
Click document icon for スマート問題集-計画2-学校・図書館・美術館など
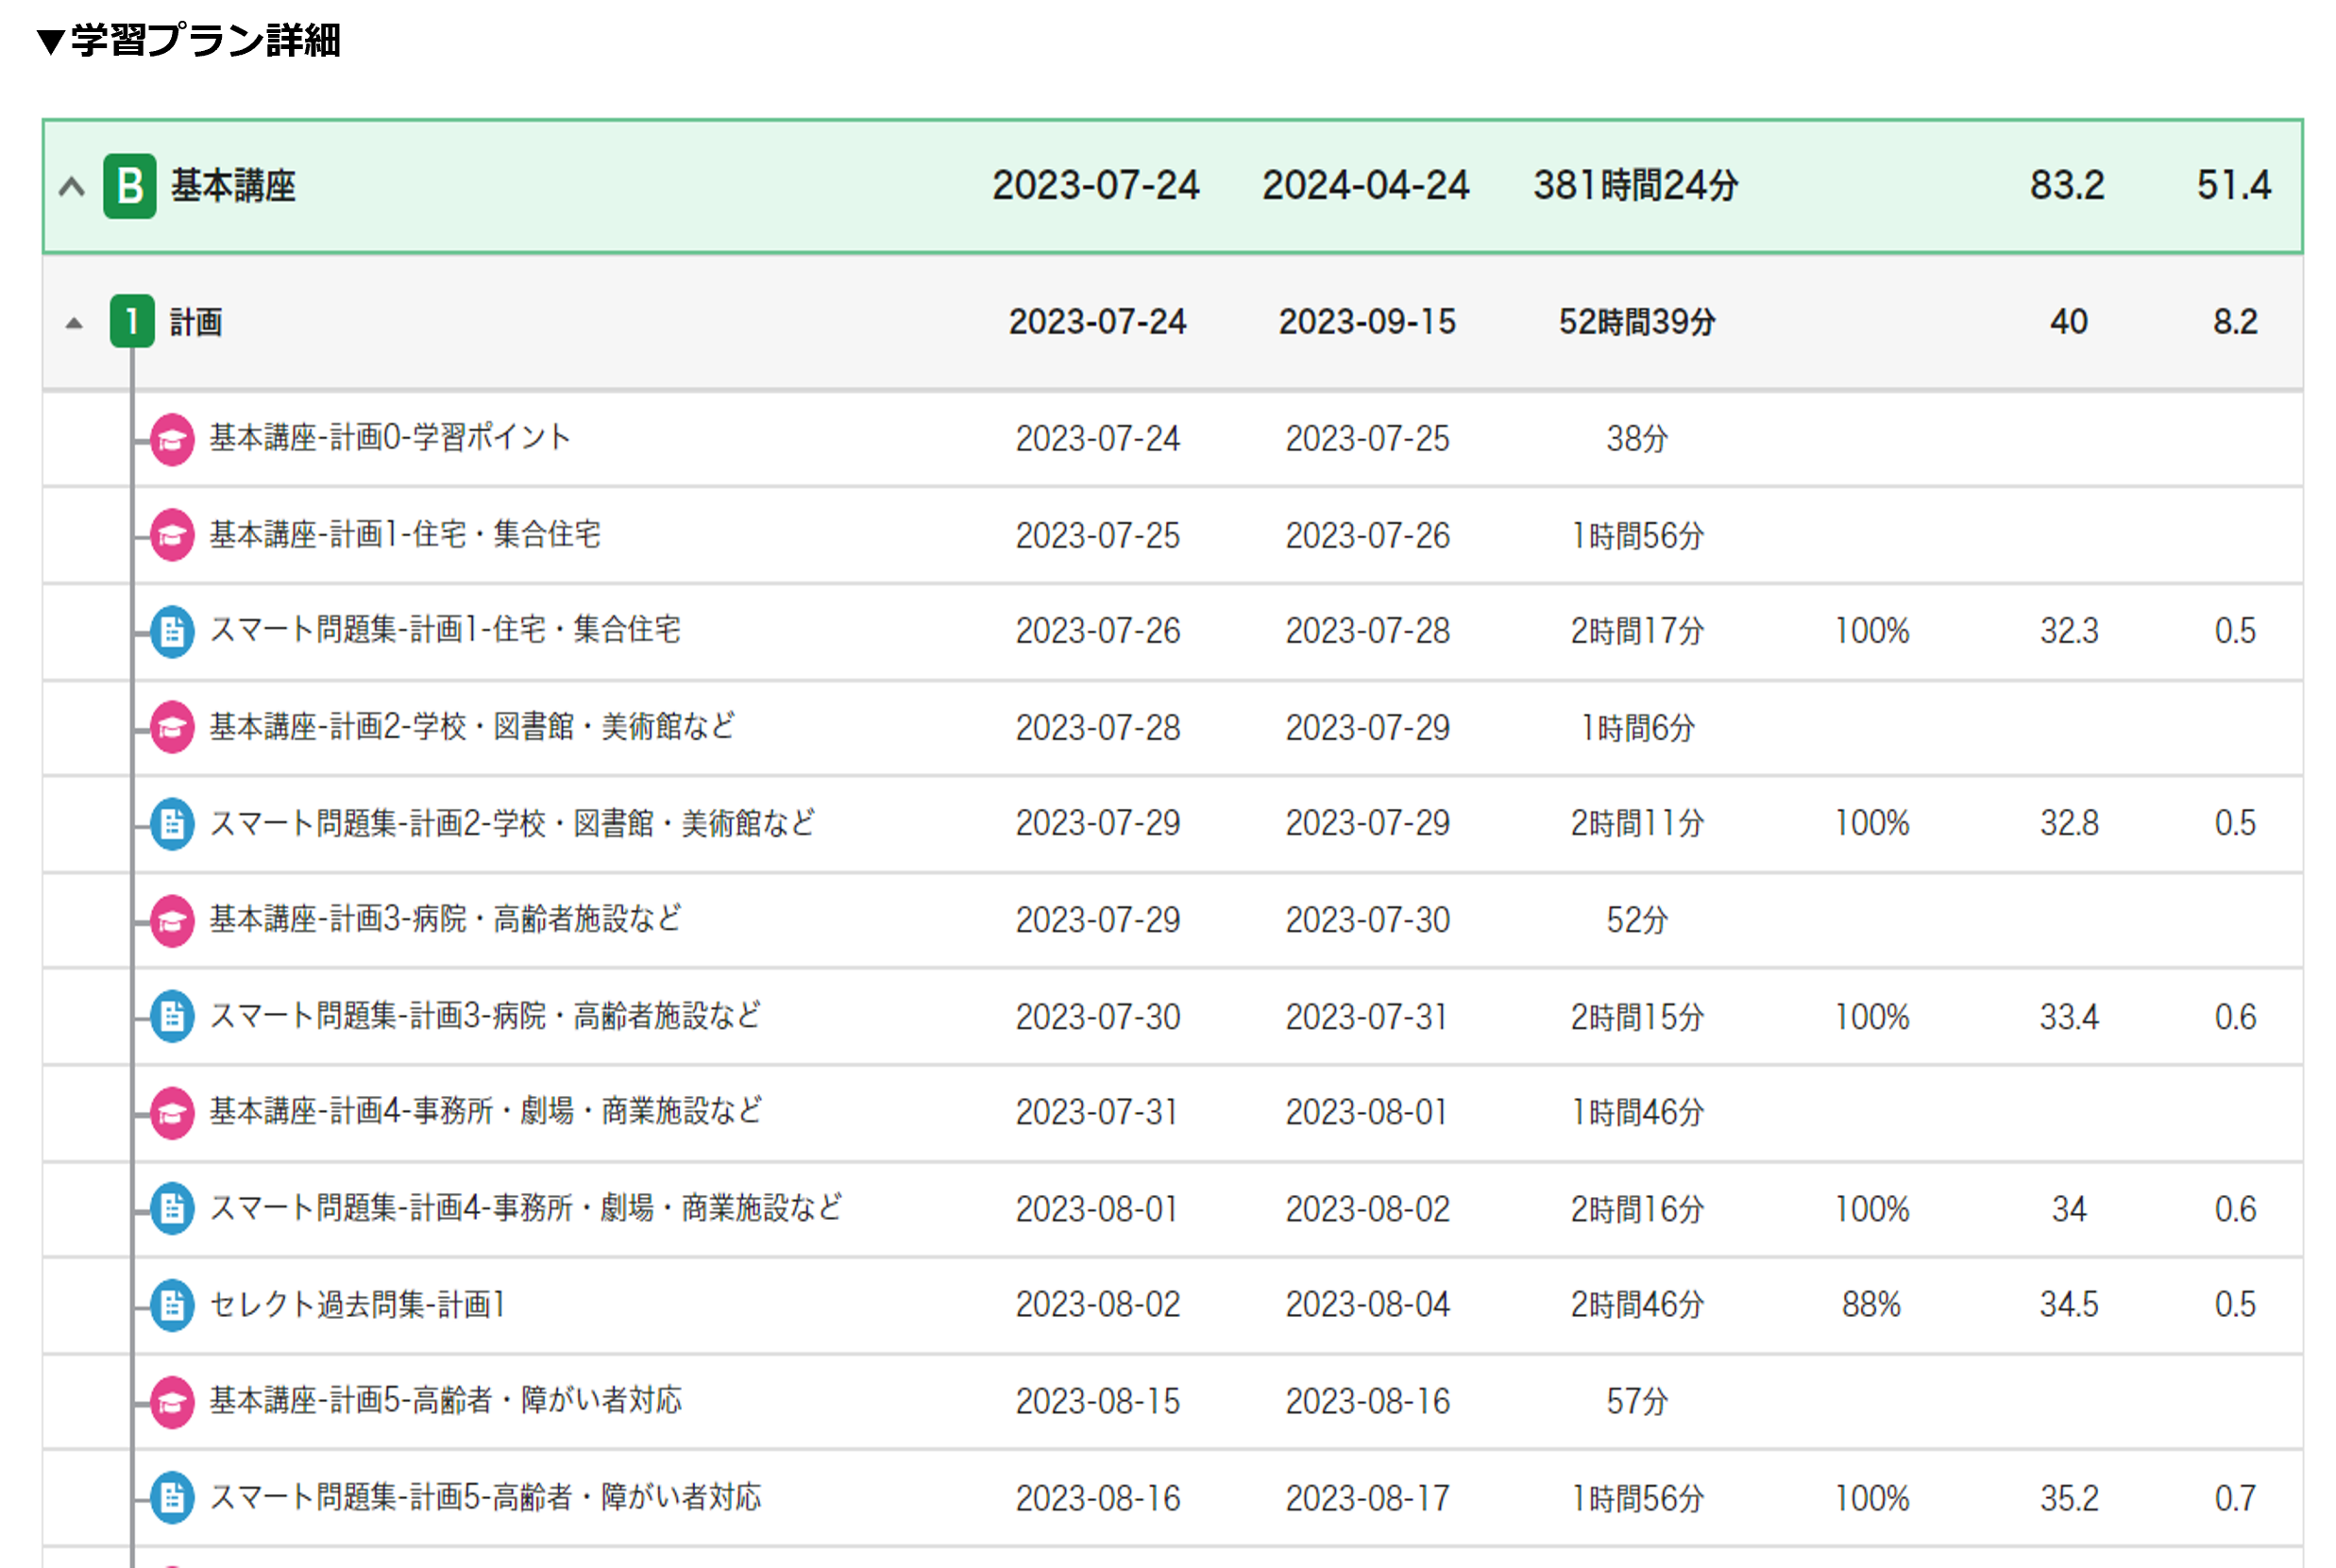point(172,824)
